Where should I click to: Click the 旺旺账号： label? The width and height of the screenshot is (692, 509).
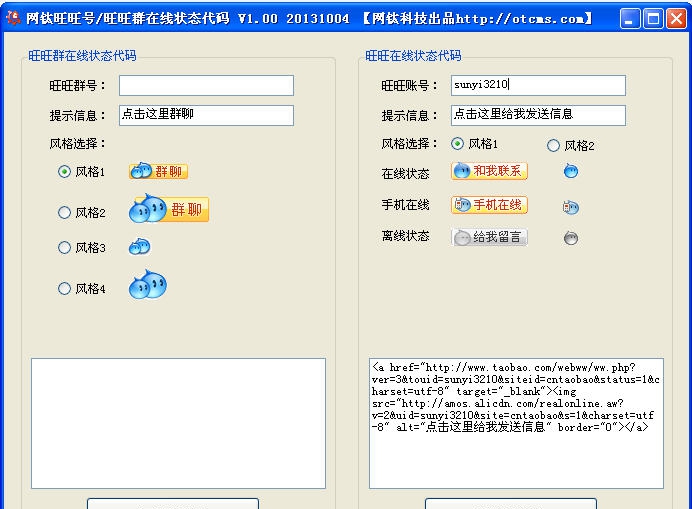pos(410,85)
